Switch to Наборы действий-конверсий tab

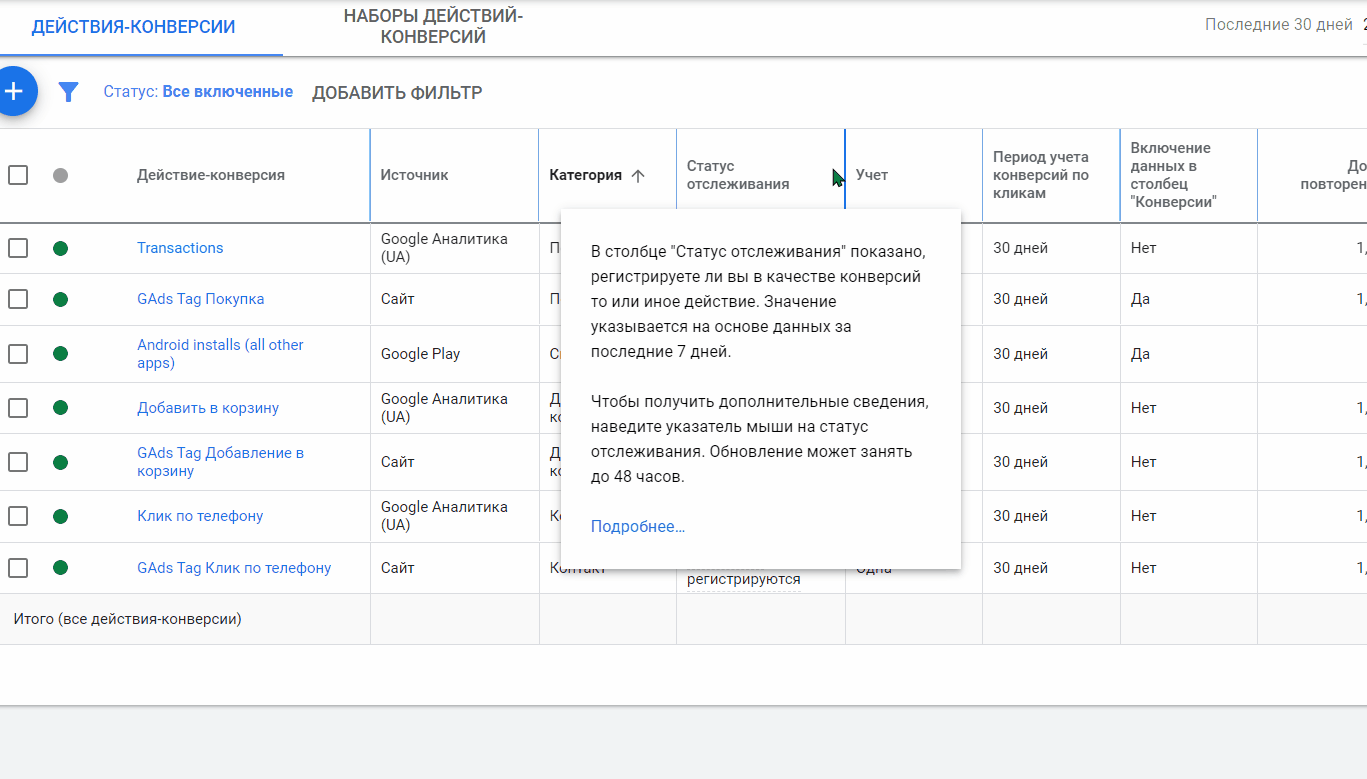coord(433,27)
